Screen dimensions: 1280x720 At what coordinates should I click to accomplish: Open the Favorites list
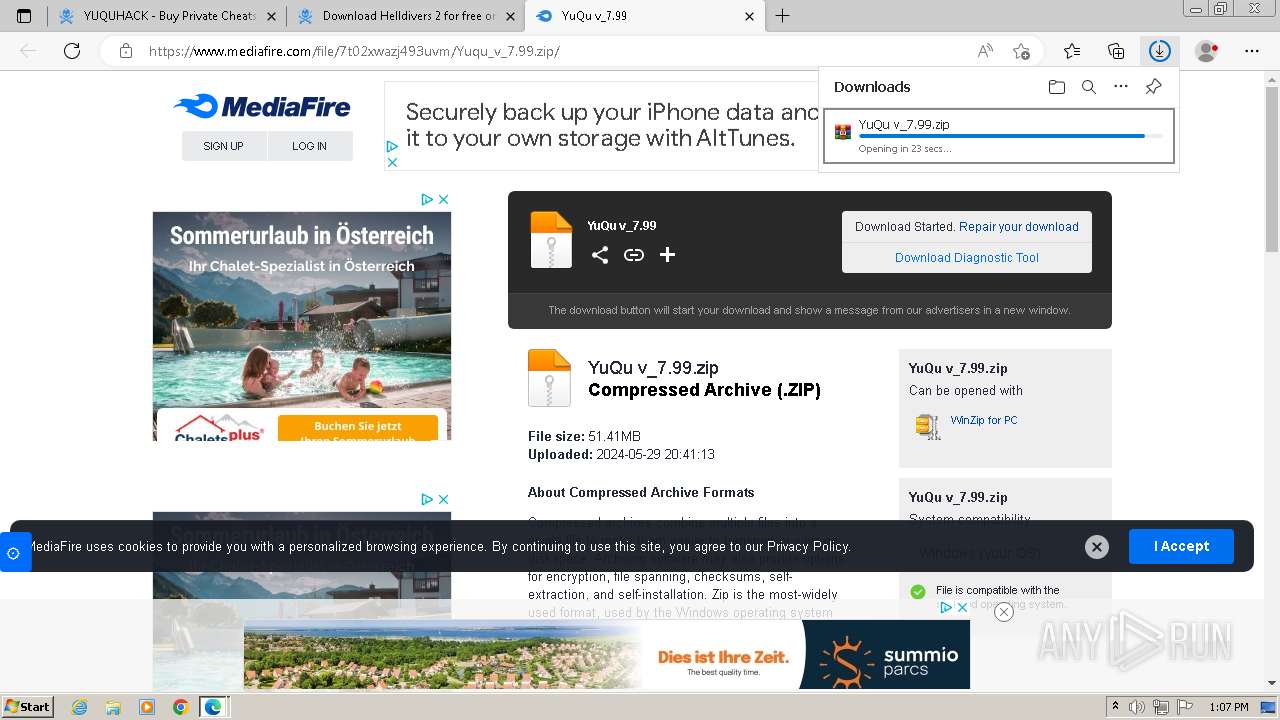pos(1072,51)
